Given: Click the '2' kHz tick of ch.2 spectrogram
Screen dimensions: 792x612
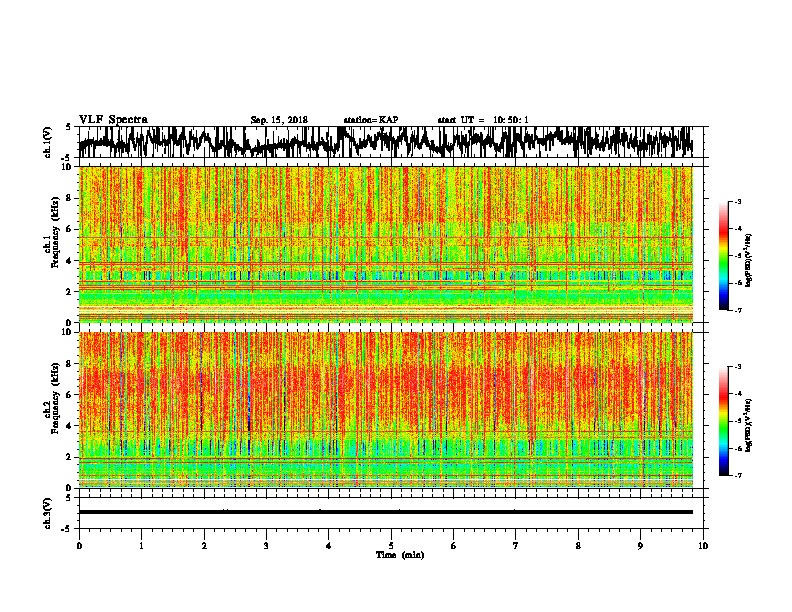Looking at the screenshot, I should tap(69, 457).
